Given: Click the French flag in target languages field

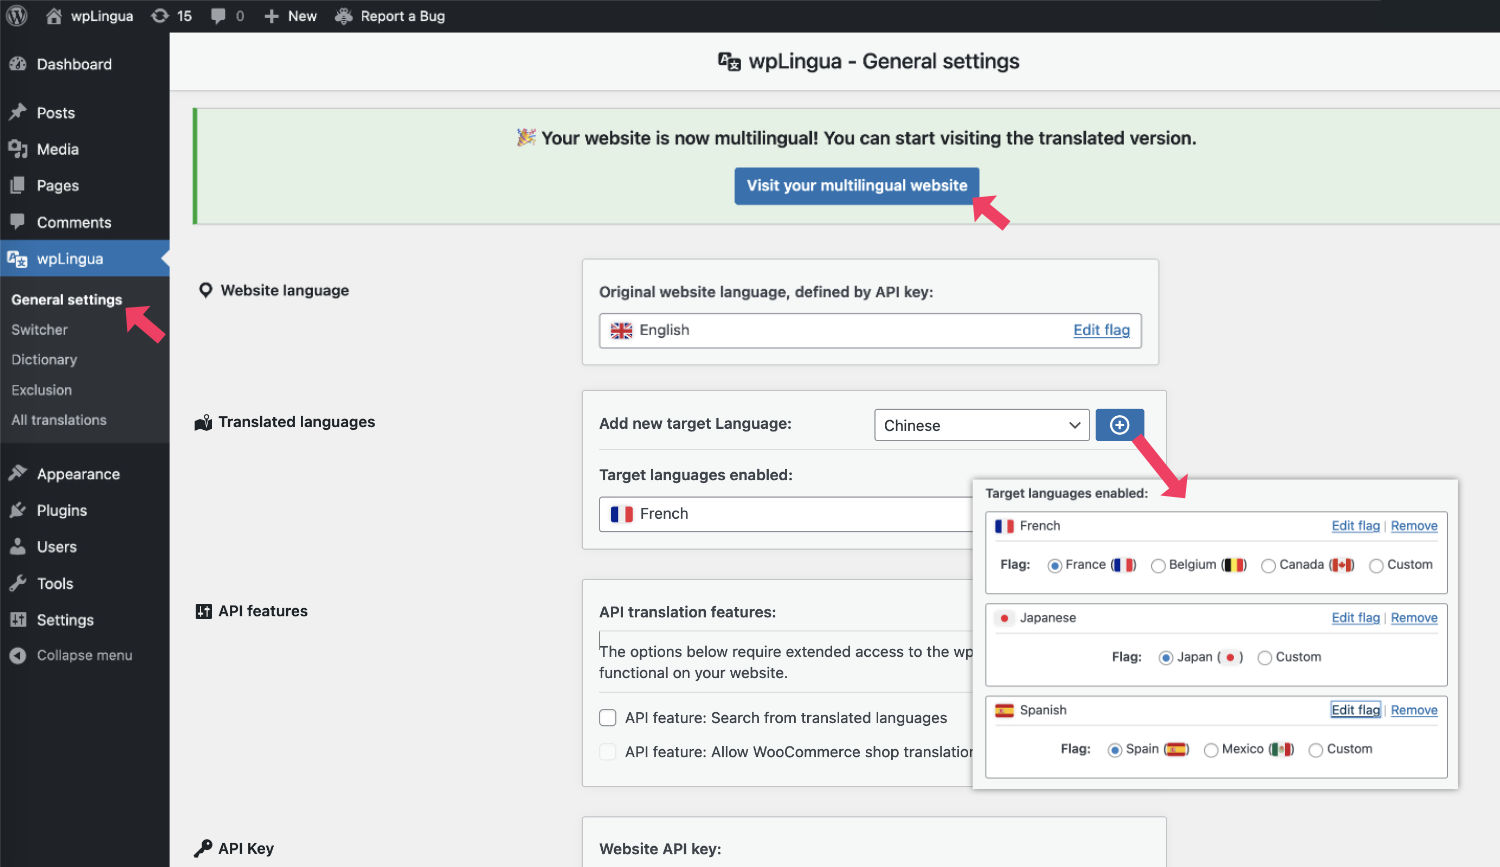Looking at the screenshot, I should pos(621,514).
